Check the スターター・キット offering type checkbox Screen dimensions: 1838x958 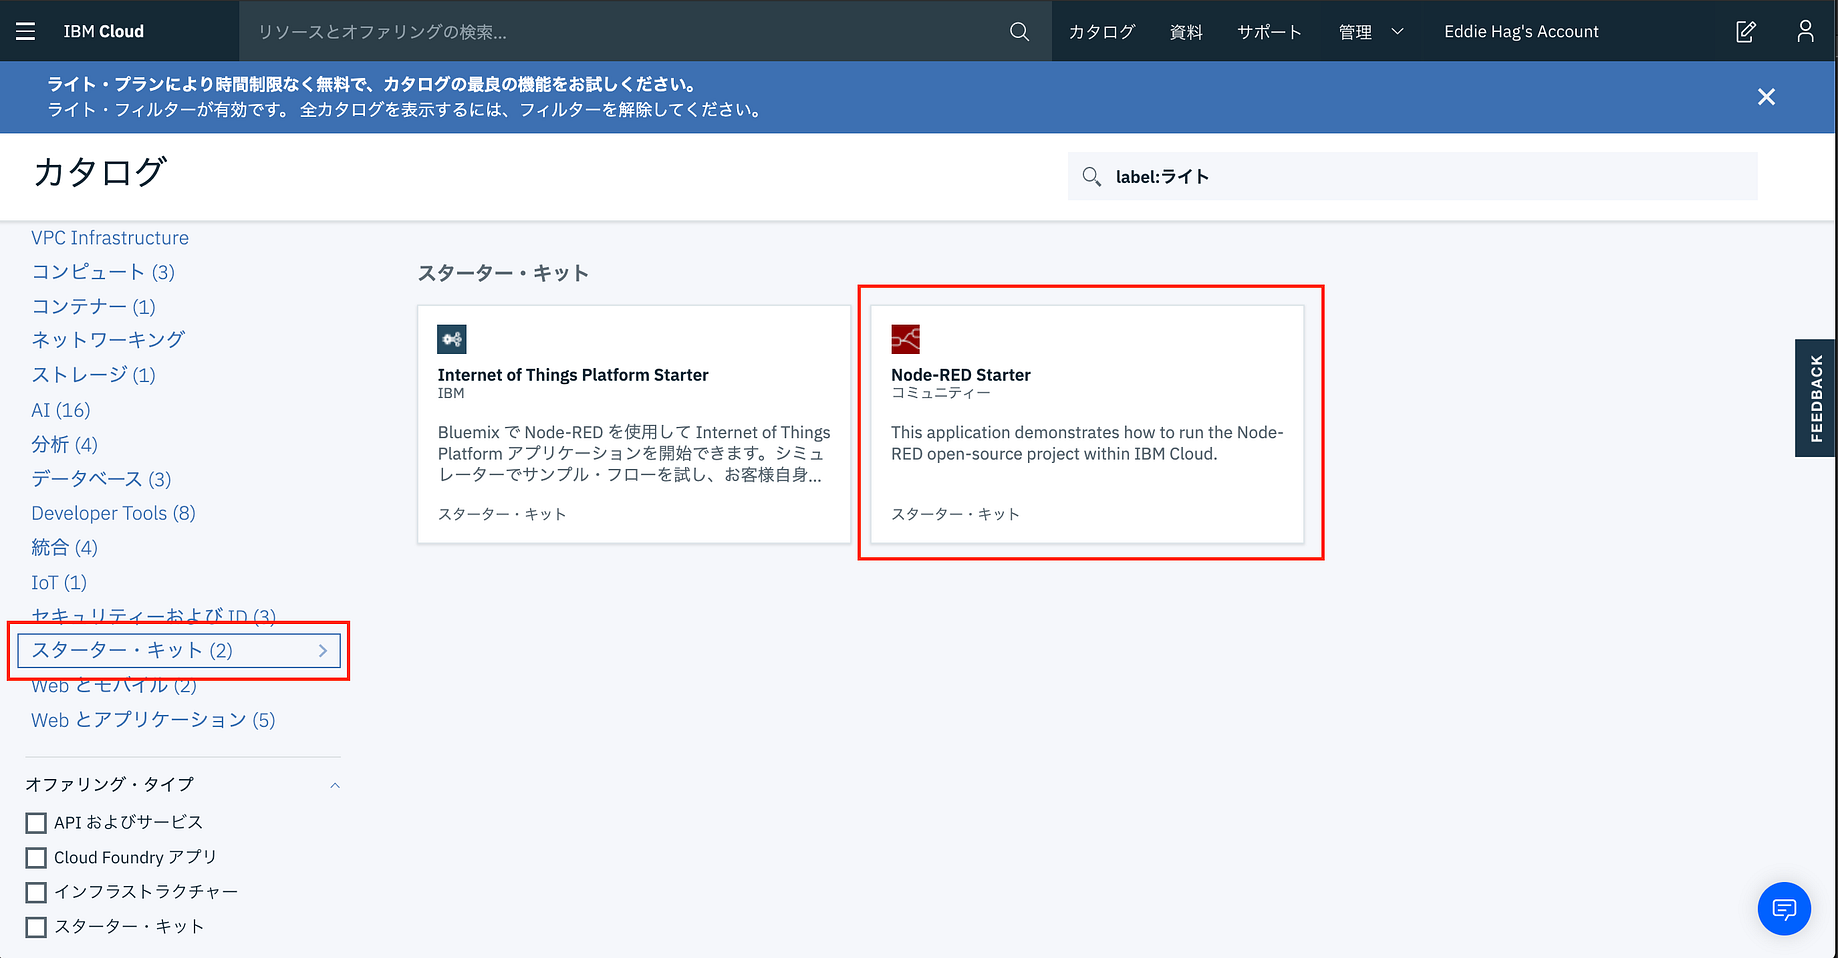click(36, 927)
